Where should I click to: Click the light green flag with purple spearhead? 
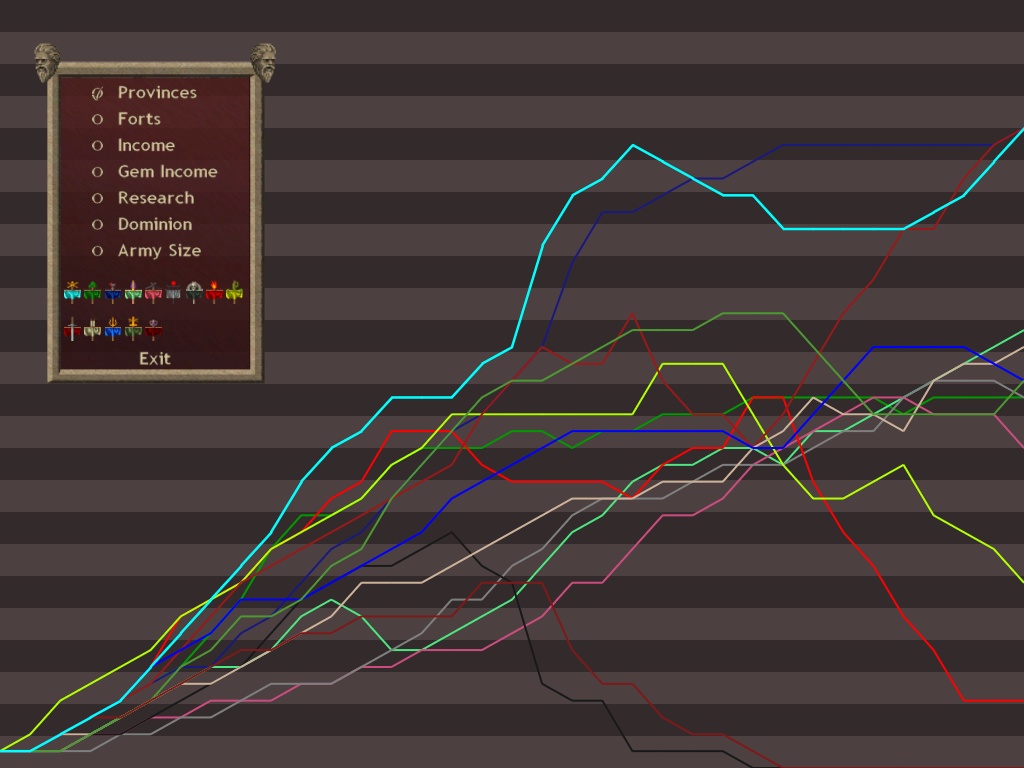coord(133,292)
